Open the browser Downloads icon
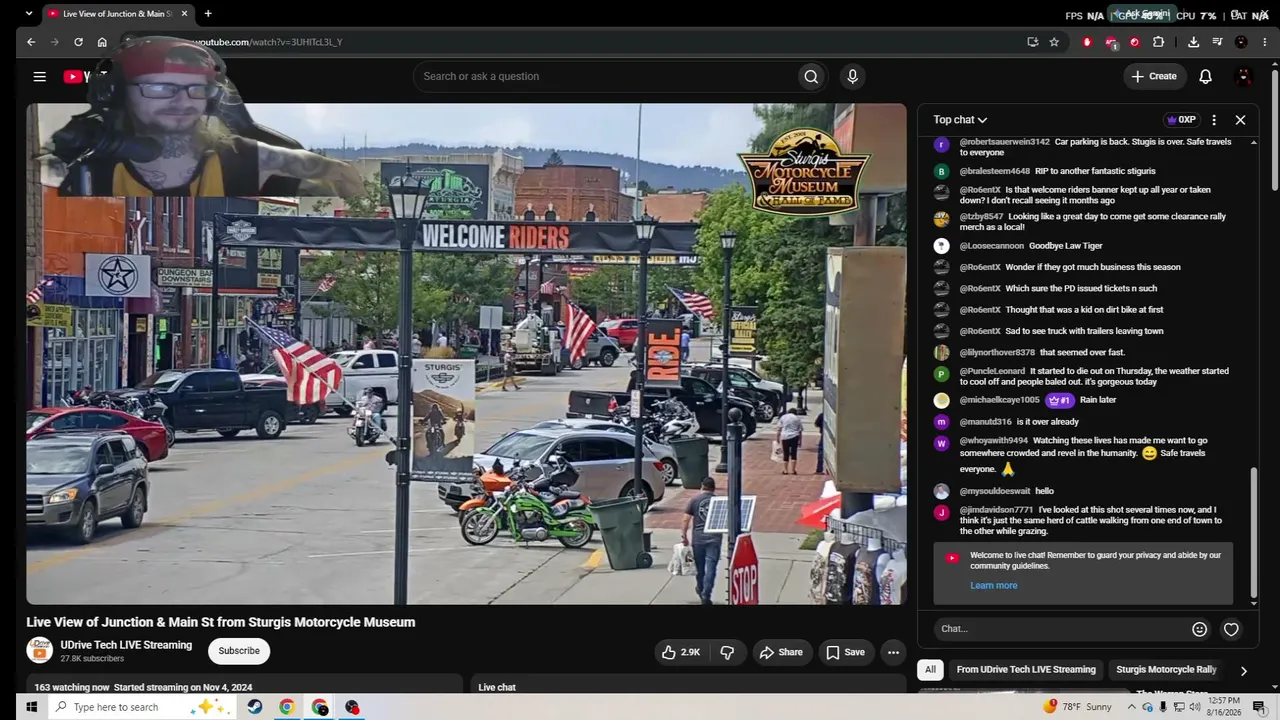Screen dimensions: 1280x720 pos(1193,42)
